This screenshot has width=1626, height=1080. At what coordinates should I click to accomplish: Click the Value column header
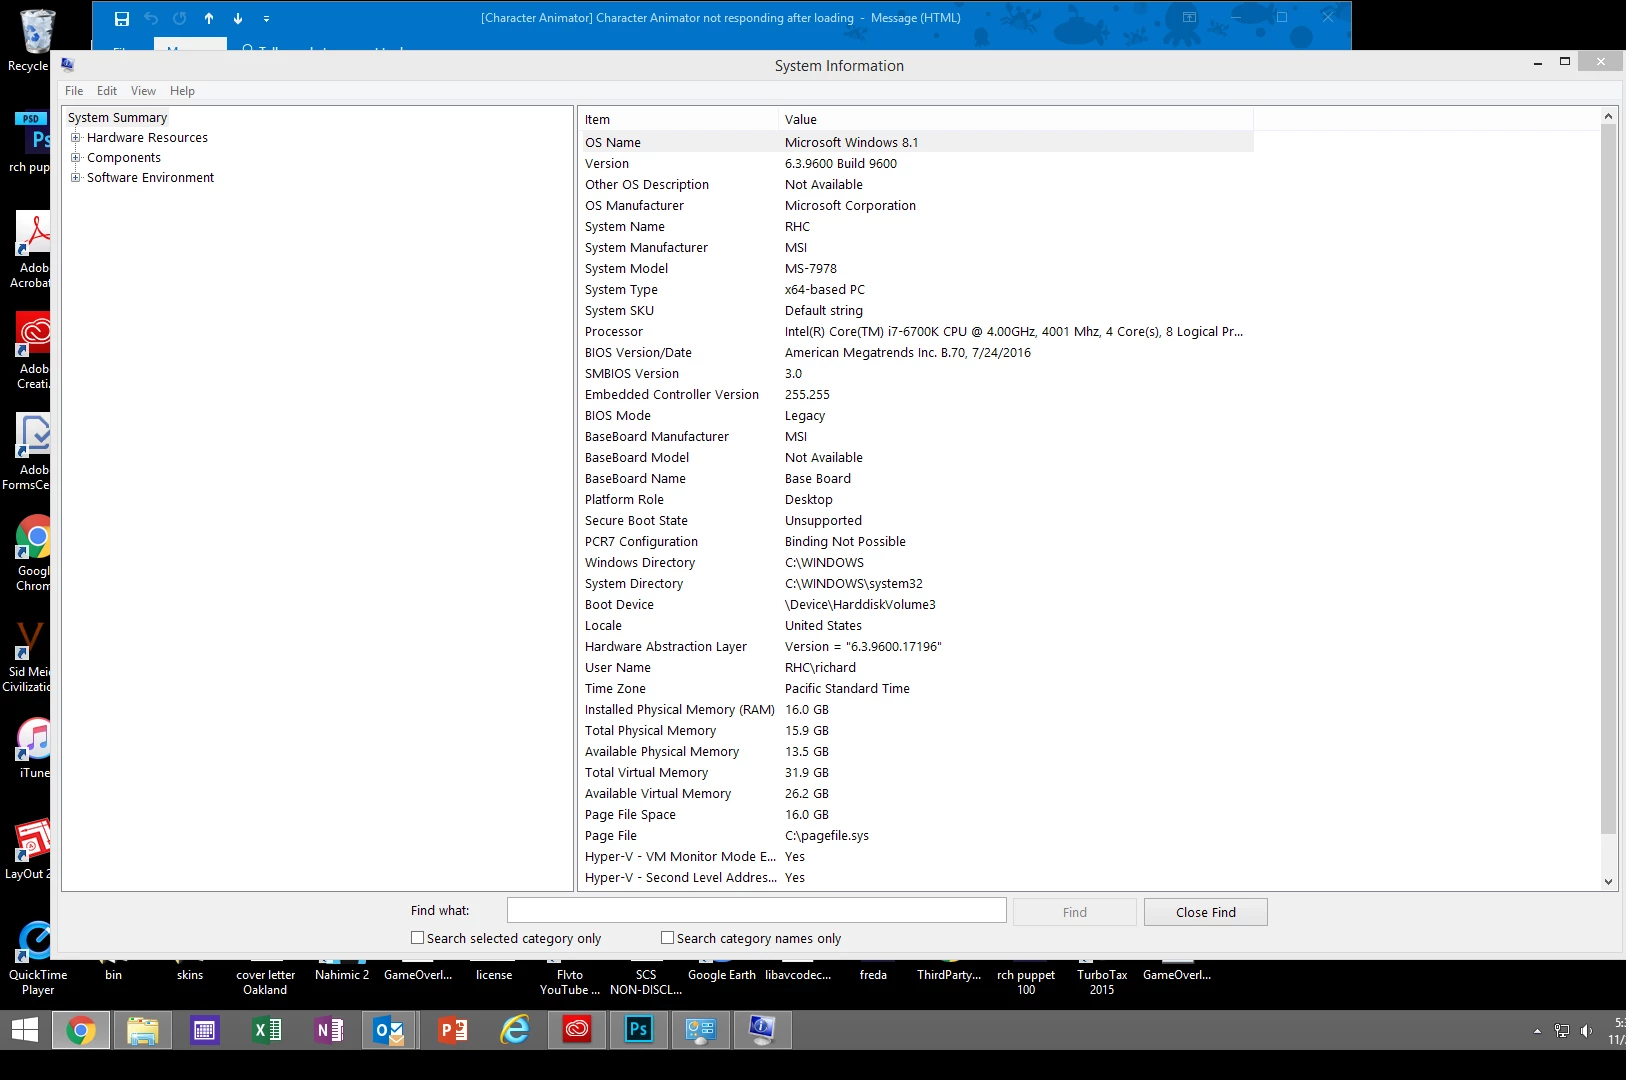[1016, 119]
